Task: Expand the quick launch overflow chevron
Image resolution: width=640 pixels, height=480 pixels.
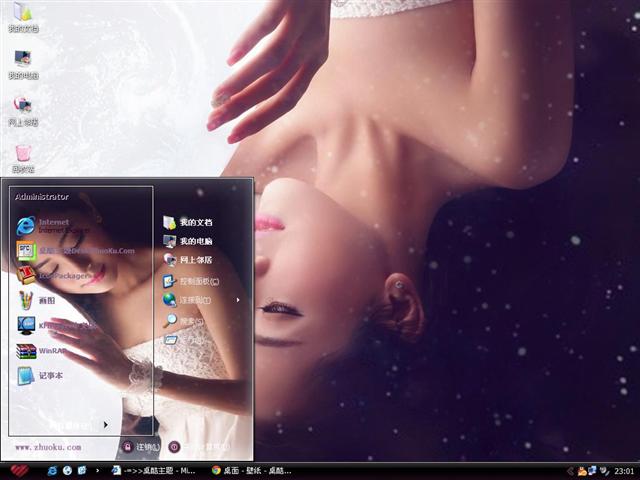Action: (97, 471)
